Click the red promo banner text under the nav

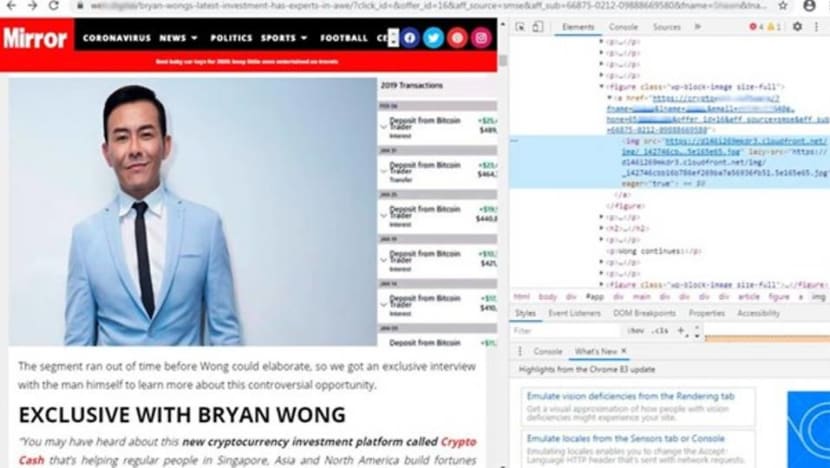[247, 61]
